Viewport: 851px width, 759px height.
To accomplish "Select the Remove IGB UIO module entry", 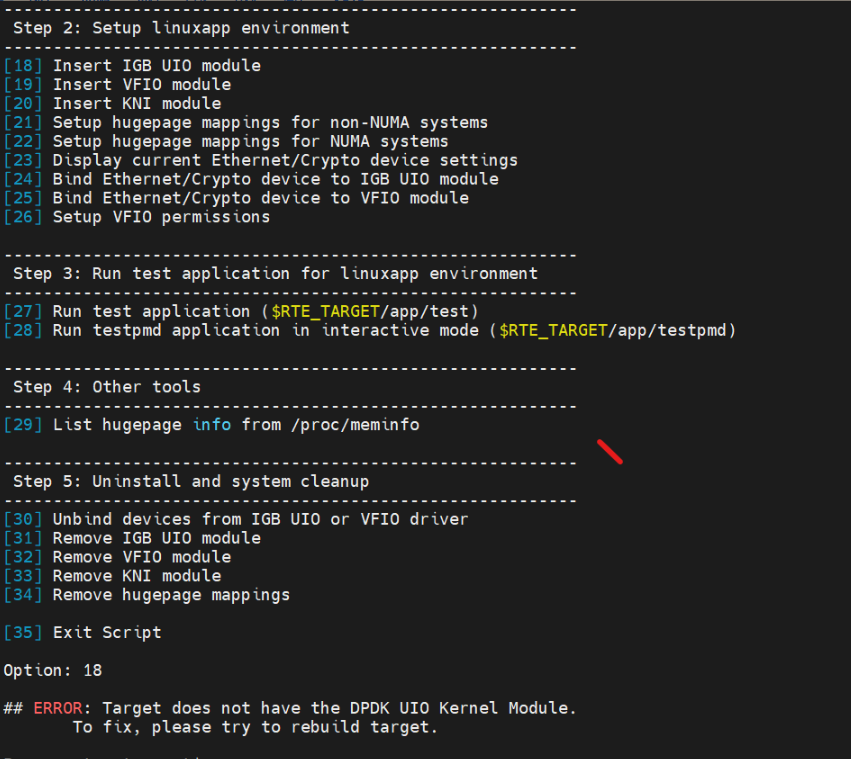I will point(156,538).
